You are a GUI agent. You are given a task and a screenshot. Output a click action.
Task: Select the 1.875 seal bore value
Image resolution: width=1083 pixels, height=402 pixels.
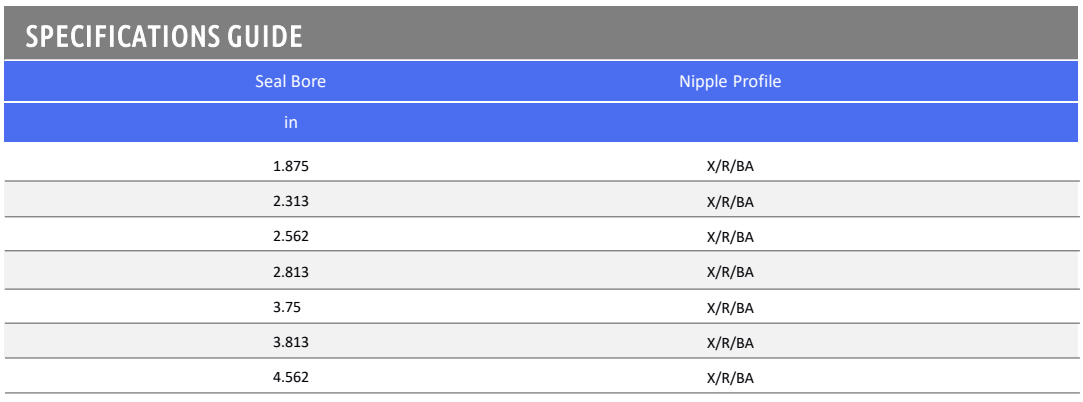[x=291, y=166]
